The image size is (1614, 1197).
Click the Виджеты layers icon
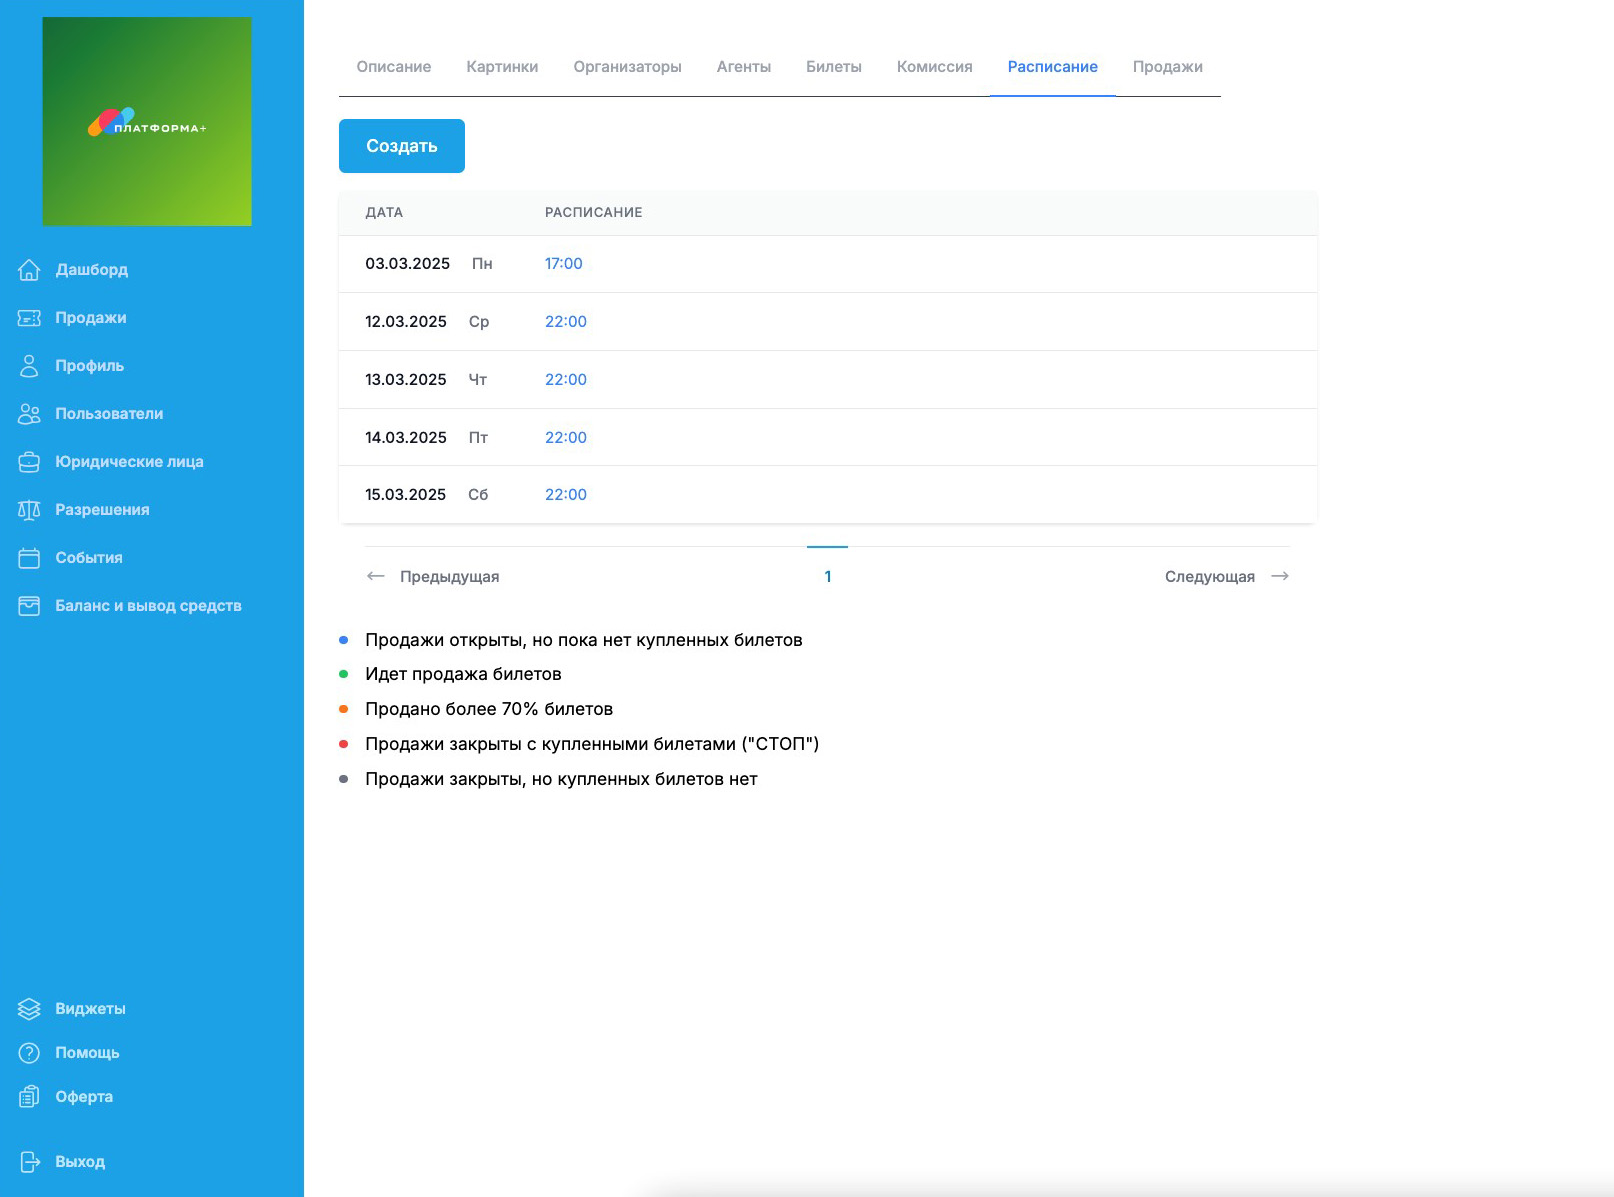29,1009
